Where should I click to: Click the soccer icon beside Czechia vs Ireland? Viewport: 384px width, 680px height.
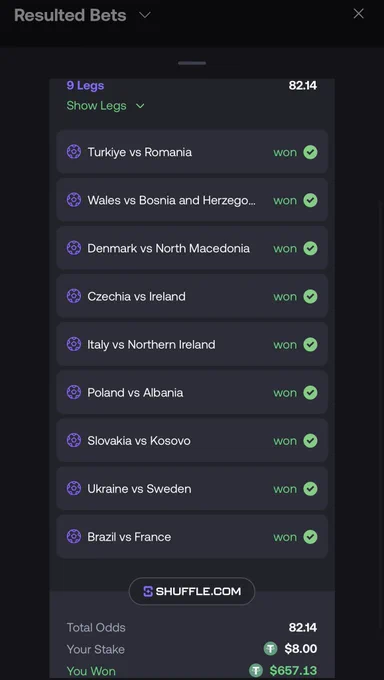tap(74, 296)
